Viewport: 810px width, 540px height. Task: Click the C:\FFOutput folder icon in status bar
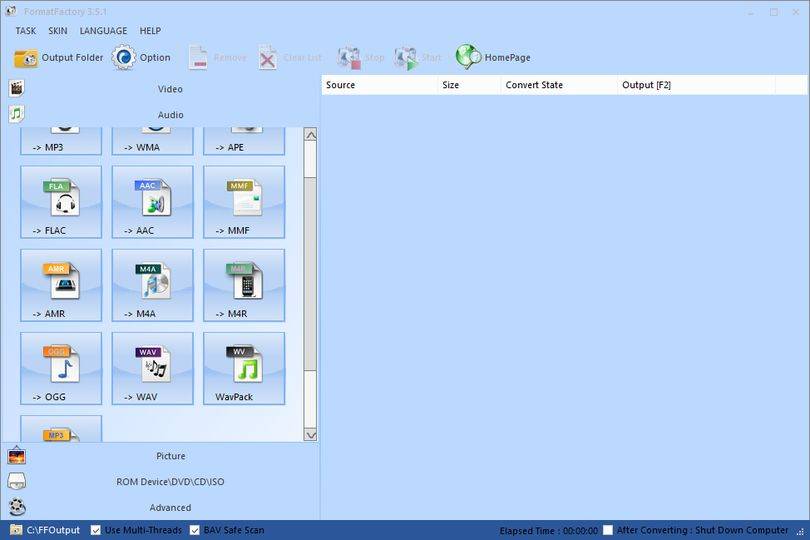(16, 530)
